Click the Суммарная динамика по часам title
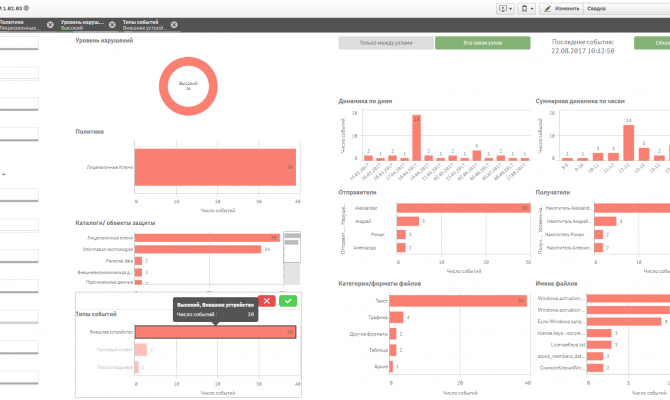Image resolution: width=670 pixels, height=400 pixels. point(580,101)
